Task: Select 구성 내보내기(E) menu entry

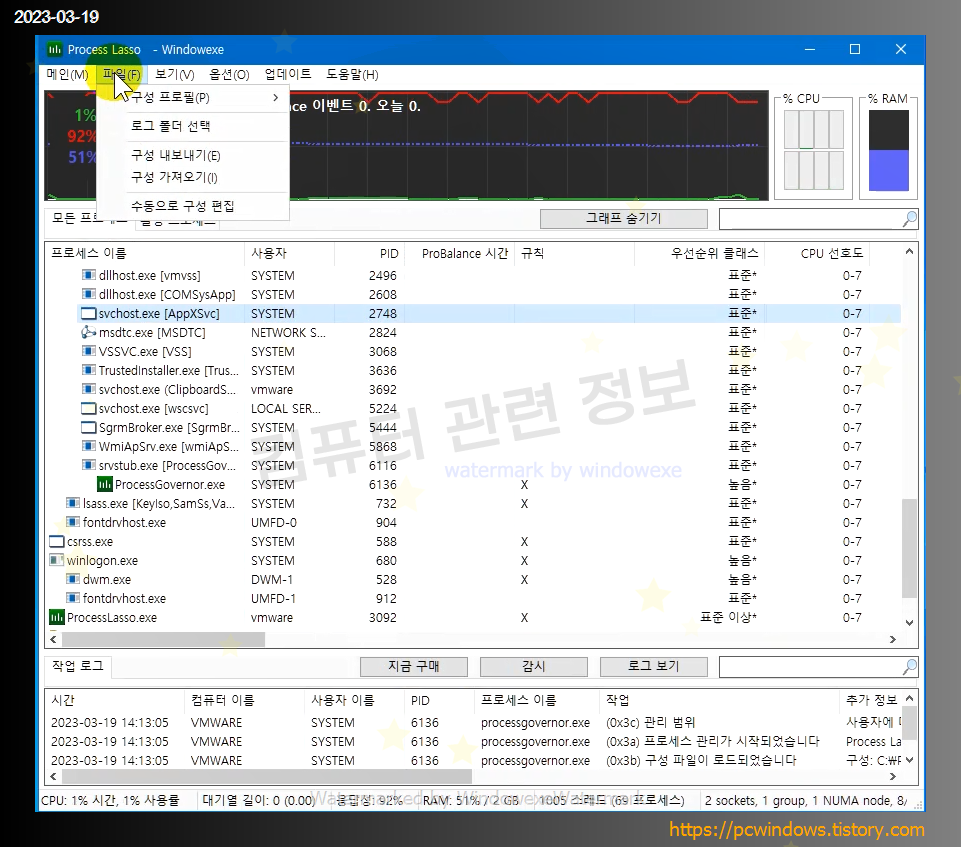Action: 193,155
